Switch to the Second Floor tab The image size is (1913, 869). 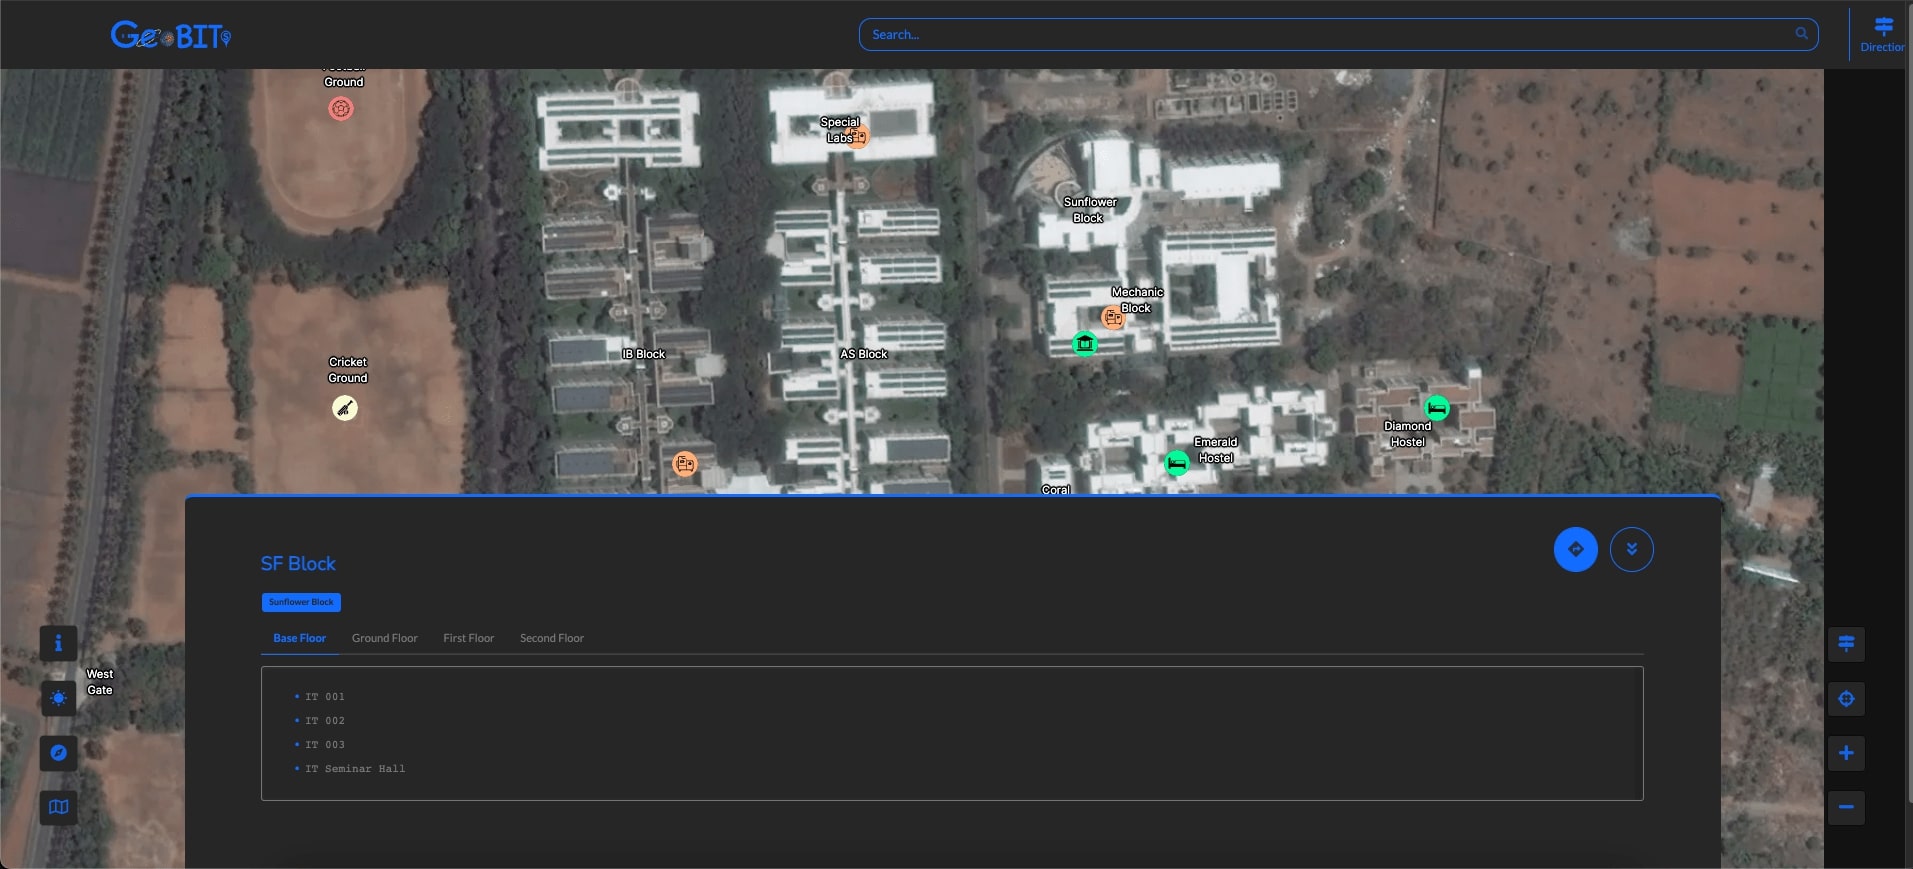click(x=552, y=638)
